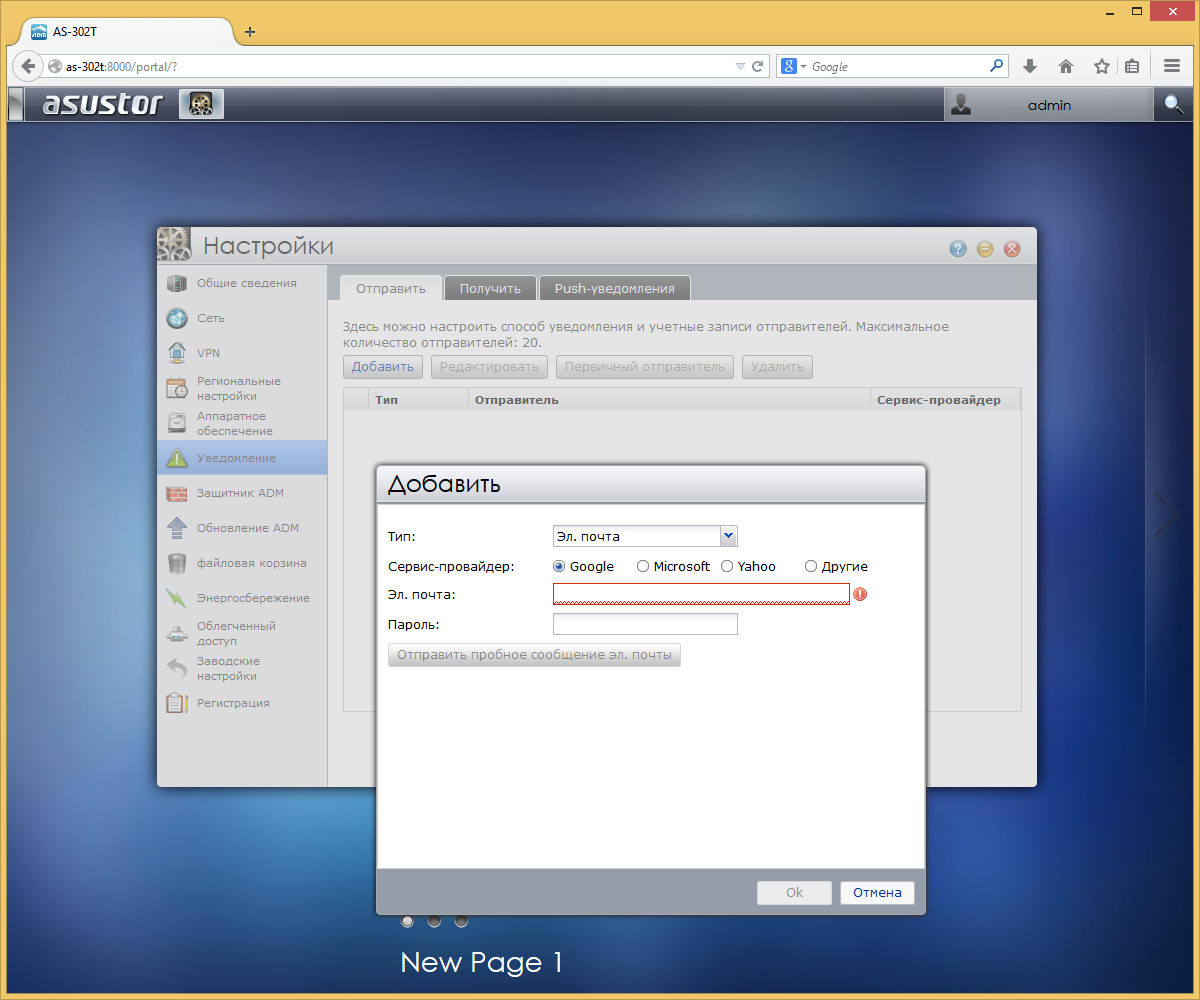Select Другие service provider radio

coord(811,566)
